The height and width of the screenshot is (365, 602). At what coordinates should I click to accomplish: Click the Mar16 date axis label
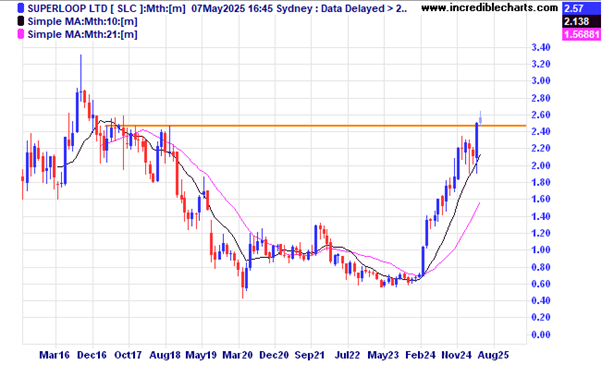click(55, 355)
